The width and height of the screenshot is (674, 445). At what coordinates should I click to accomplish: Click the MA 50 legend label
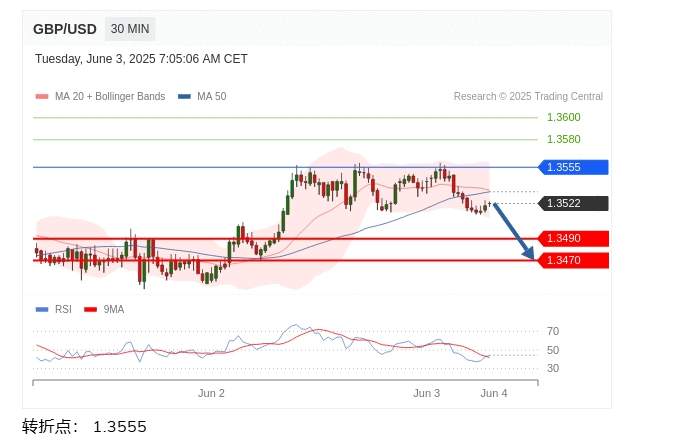click(x=211, y=96)
